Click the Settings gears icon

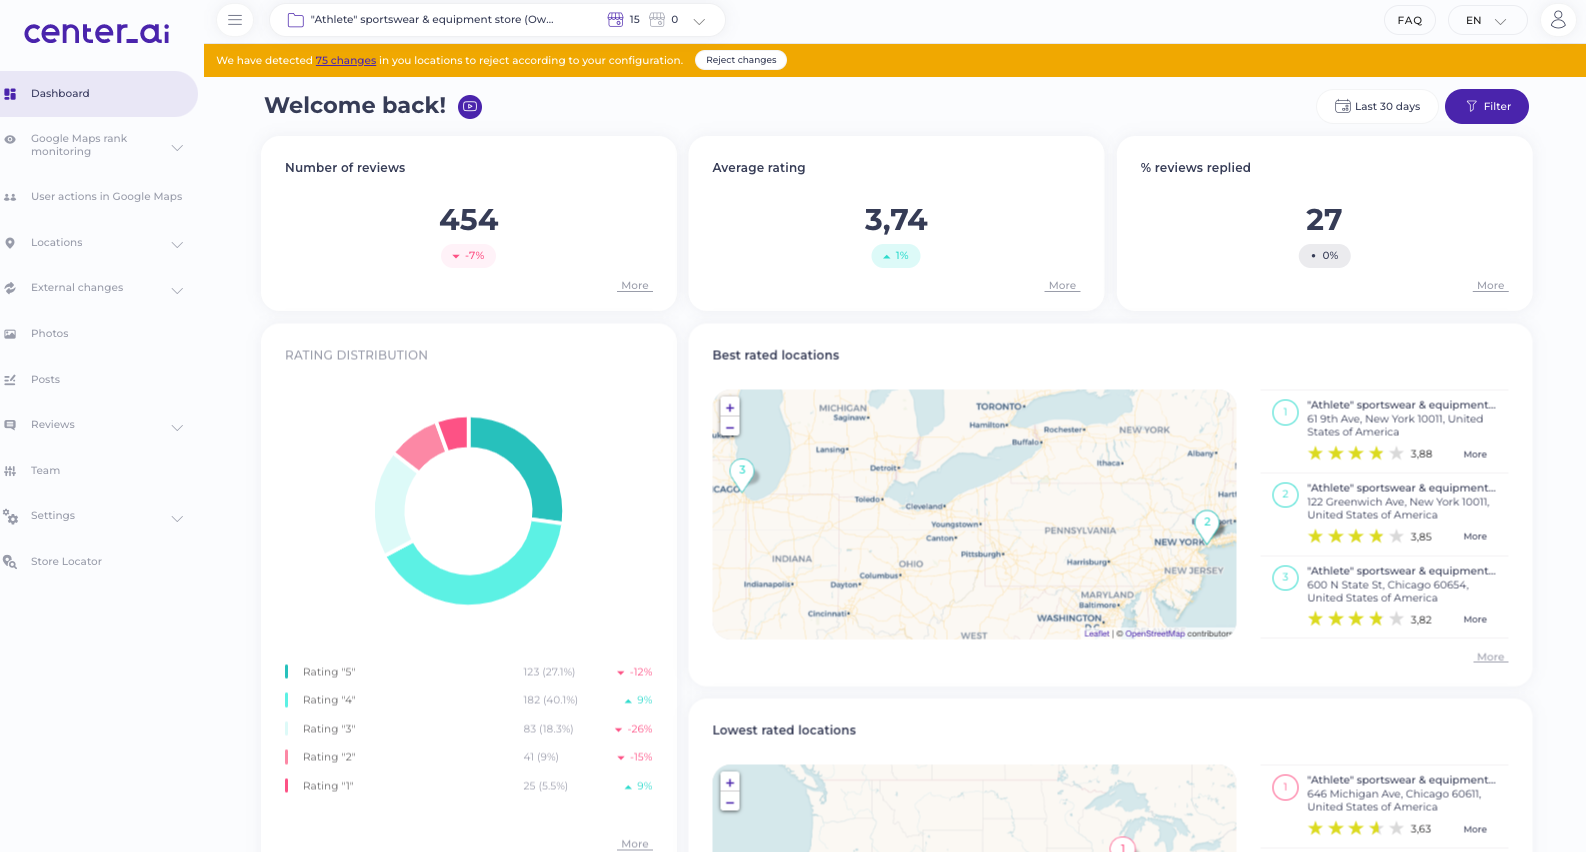10,516
